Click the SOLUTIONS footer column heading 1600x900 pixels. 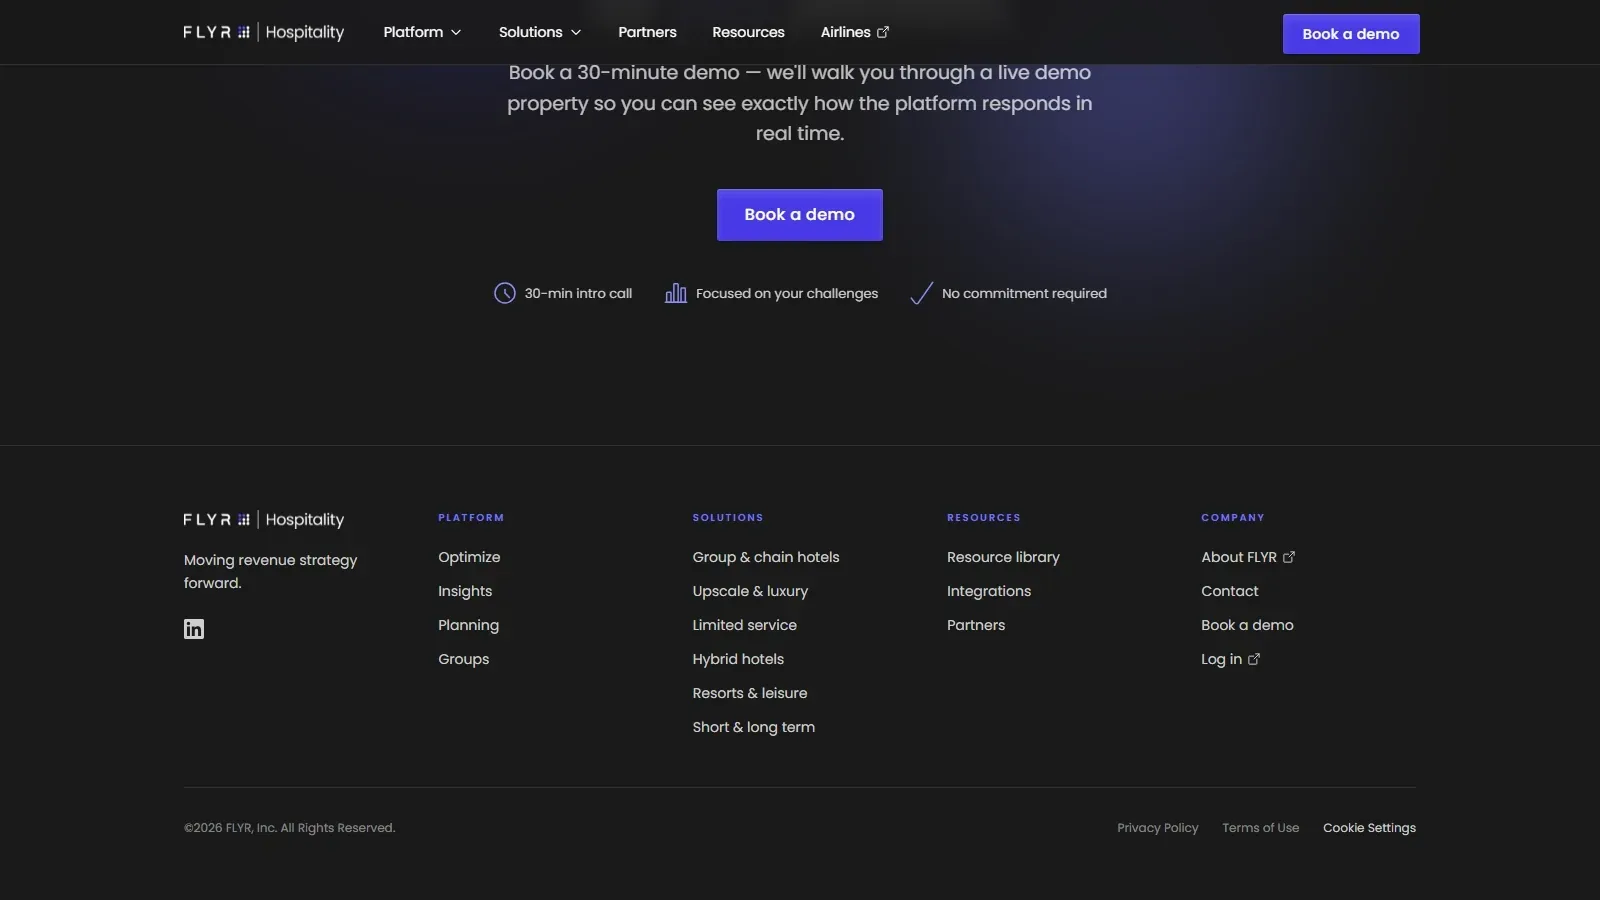point(728,518)
